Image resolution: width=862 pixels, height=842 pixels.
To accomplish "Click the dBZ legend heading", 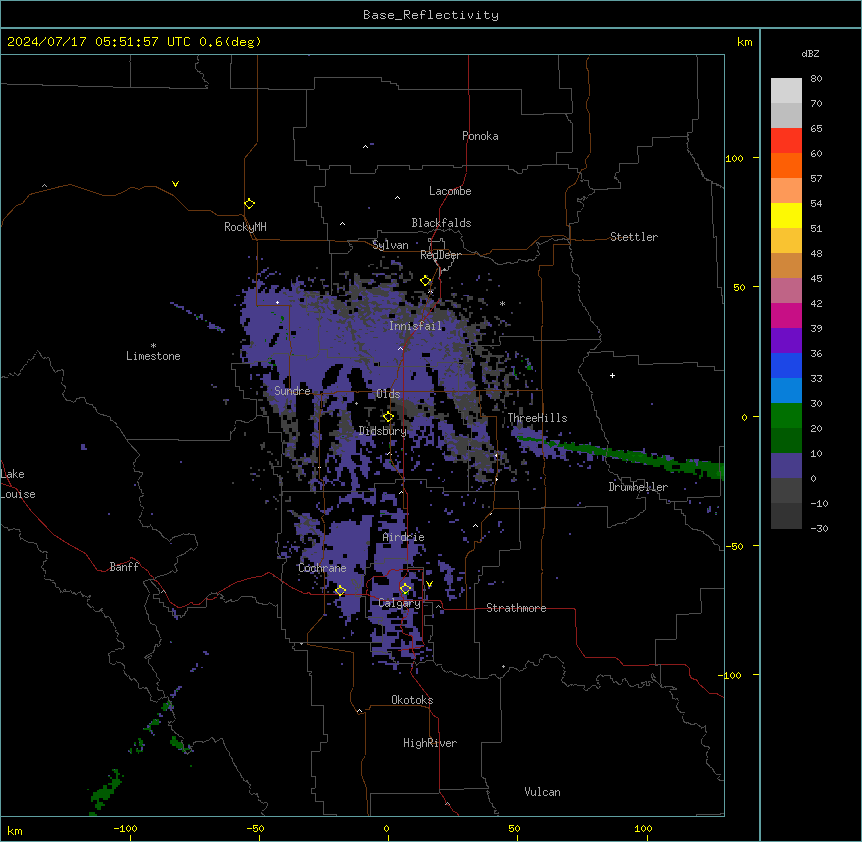I will tap(810, 54).
